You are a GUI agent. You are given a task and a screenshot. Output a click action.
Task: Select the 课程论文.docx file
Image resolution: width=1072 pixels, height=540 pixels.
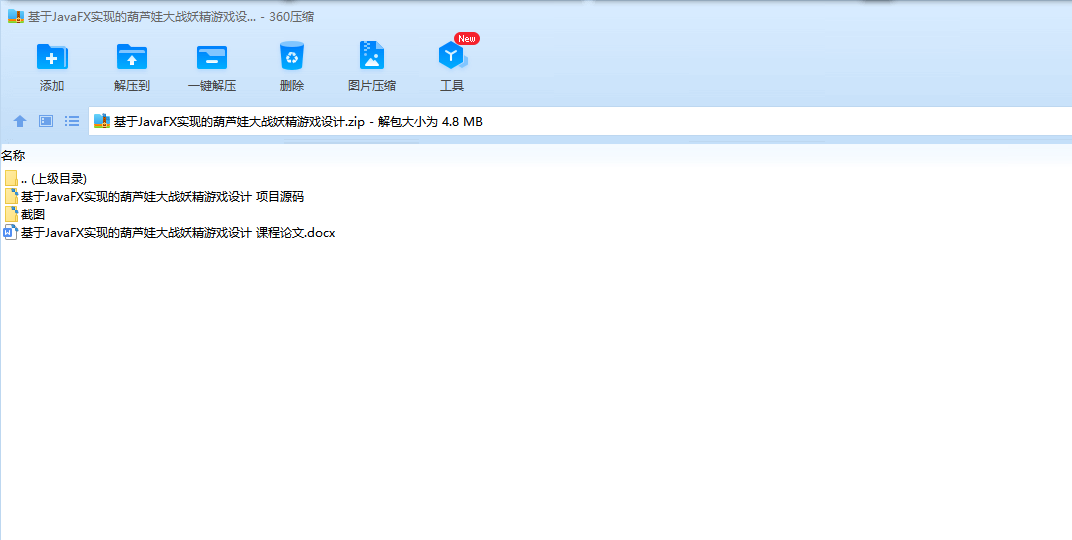point(170,233)
